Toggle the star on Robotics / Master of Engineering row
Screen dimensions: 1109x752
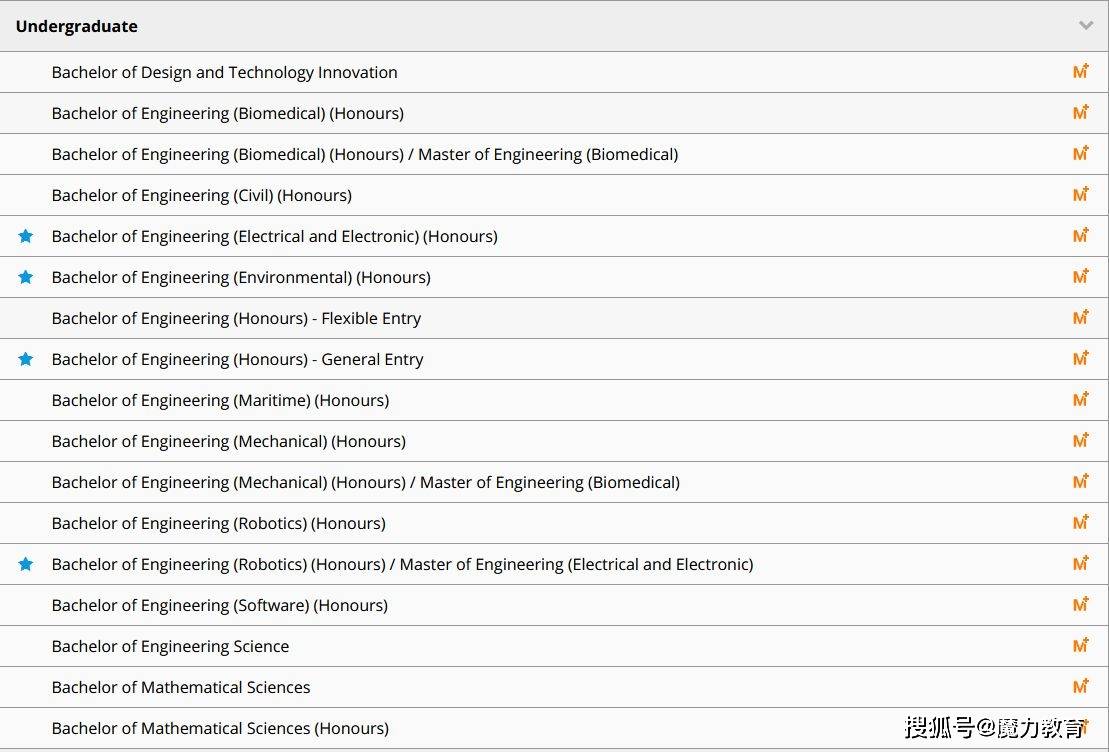(25, 564)
